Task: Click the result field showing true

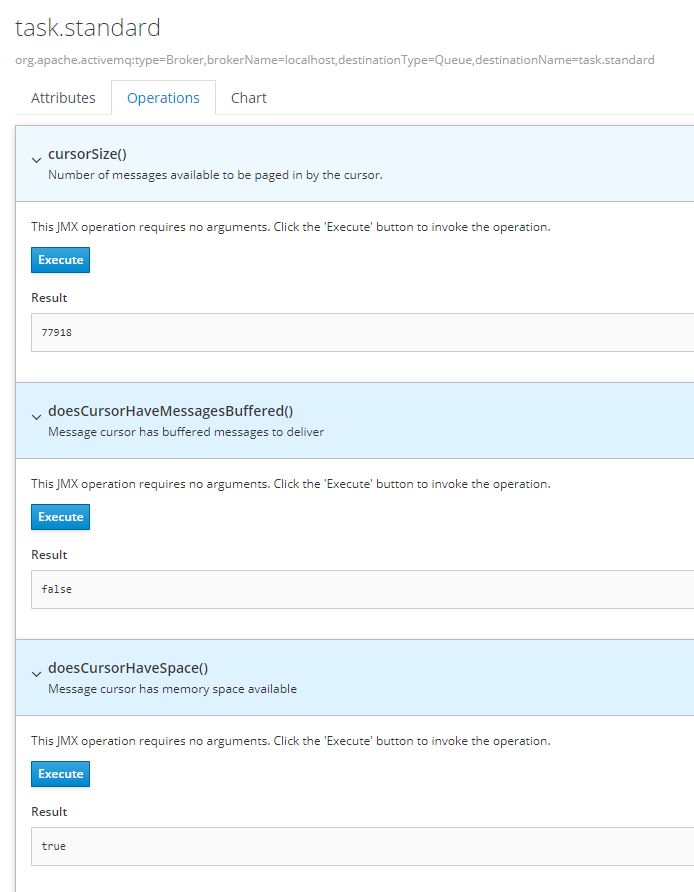Action: [362, 846]
